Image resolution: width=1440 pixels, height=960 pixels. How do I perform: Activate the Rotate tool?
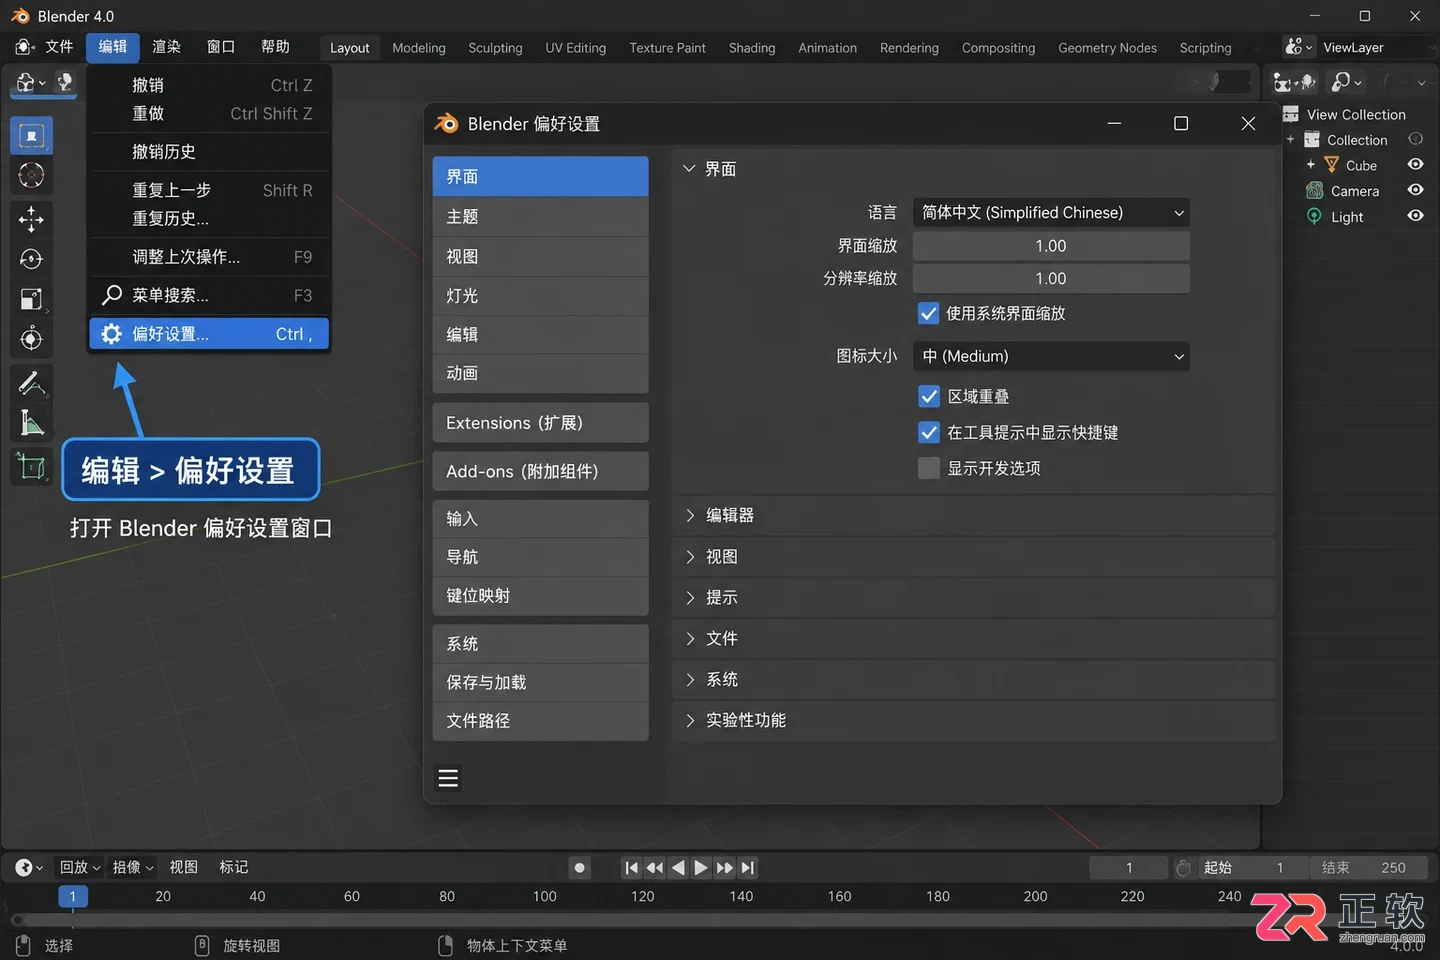pos(32,259)
